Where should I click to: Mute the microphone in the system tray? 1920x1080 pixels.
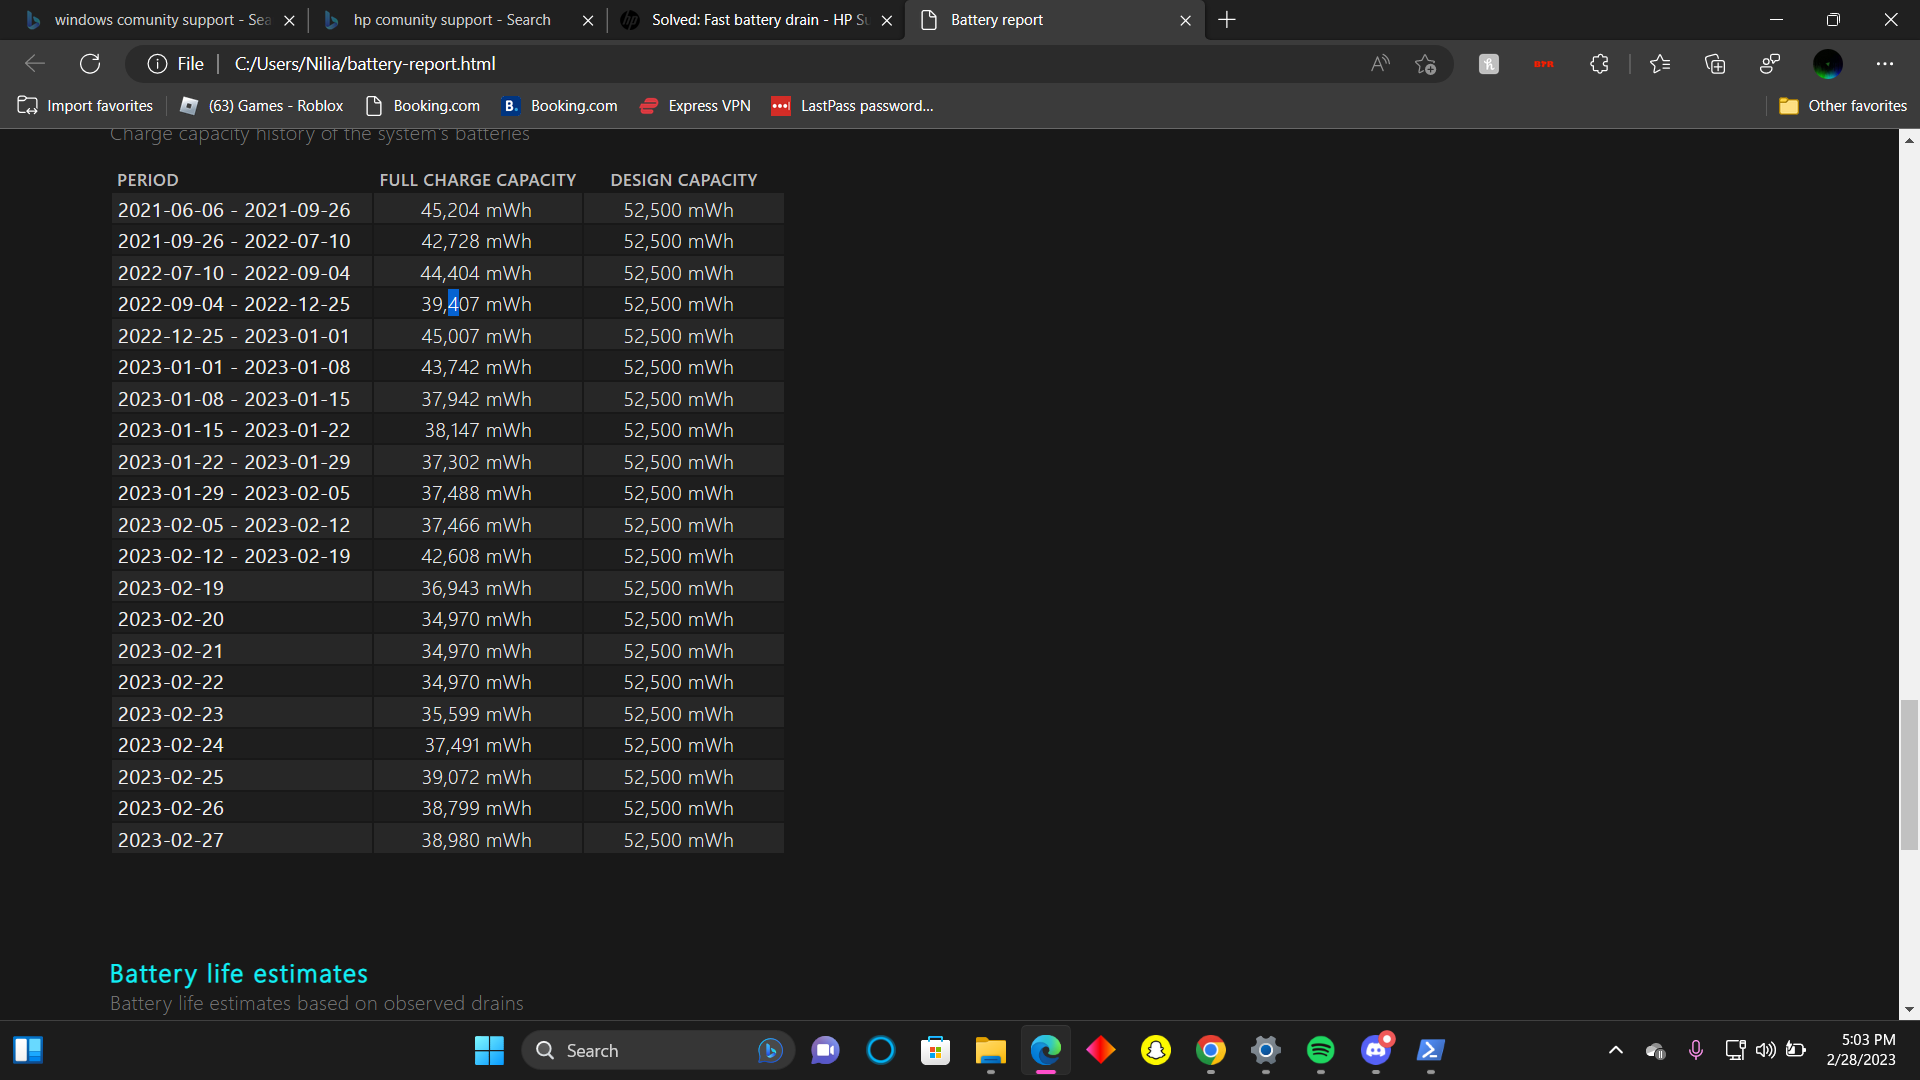[1694, 1050]
